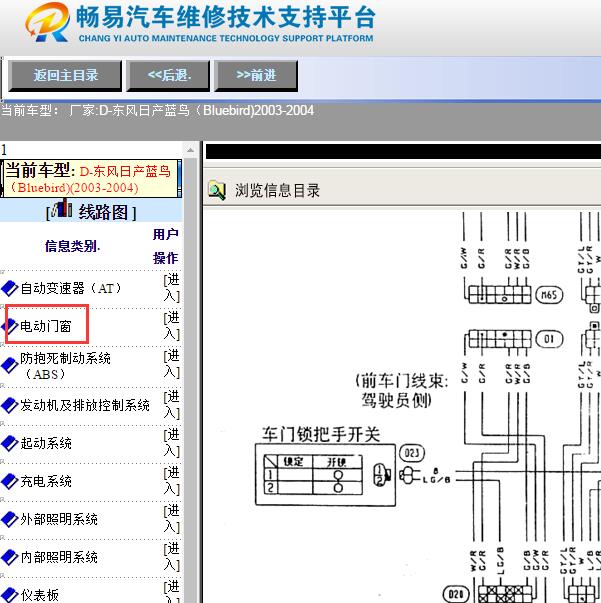Image resolution: width=601 pixels, height=603 pixels.
Task: Click blue book icon beside 电动门窗
Action: 10,326
